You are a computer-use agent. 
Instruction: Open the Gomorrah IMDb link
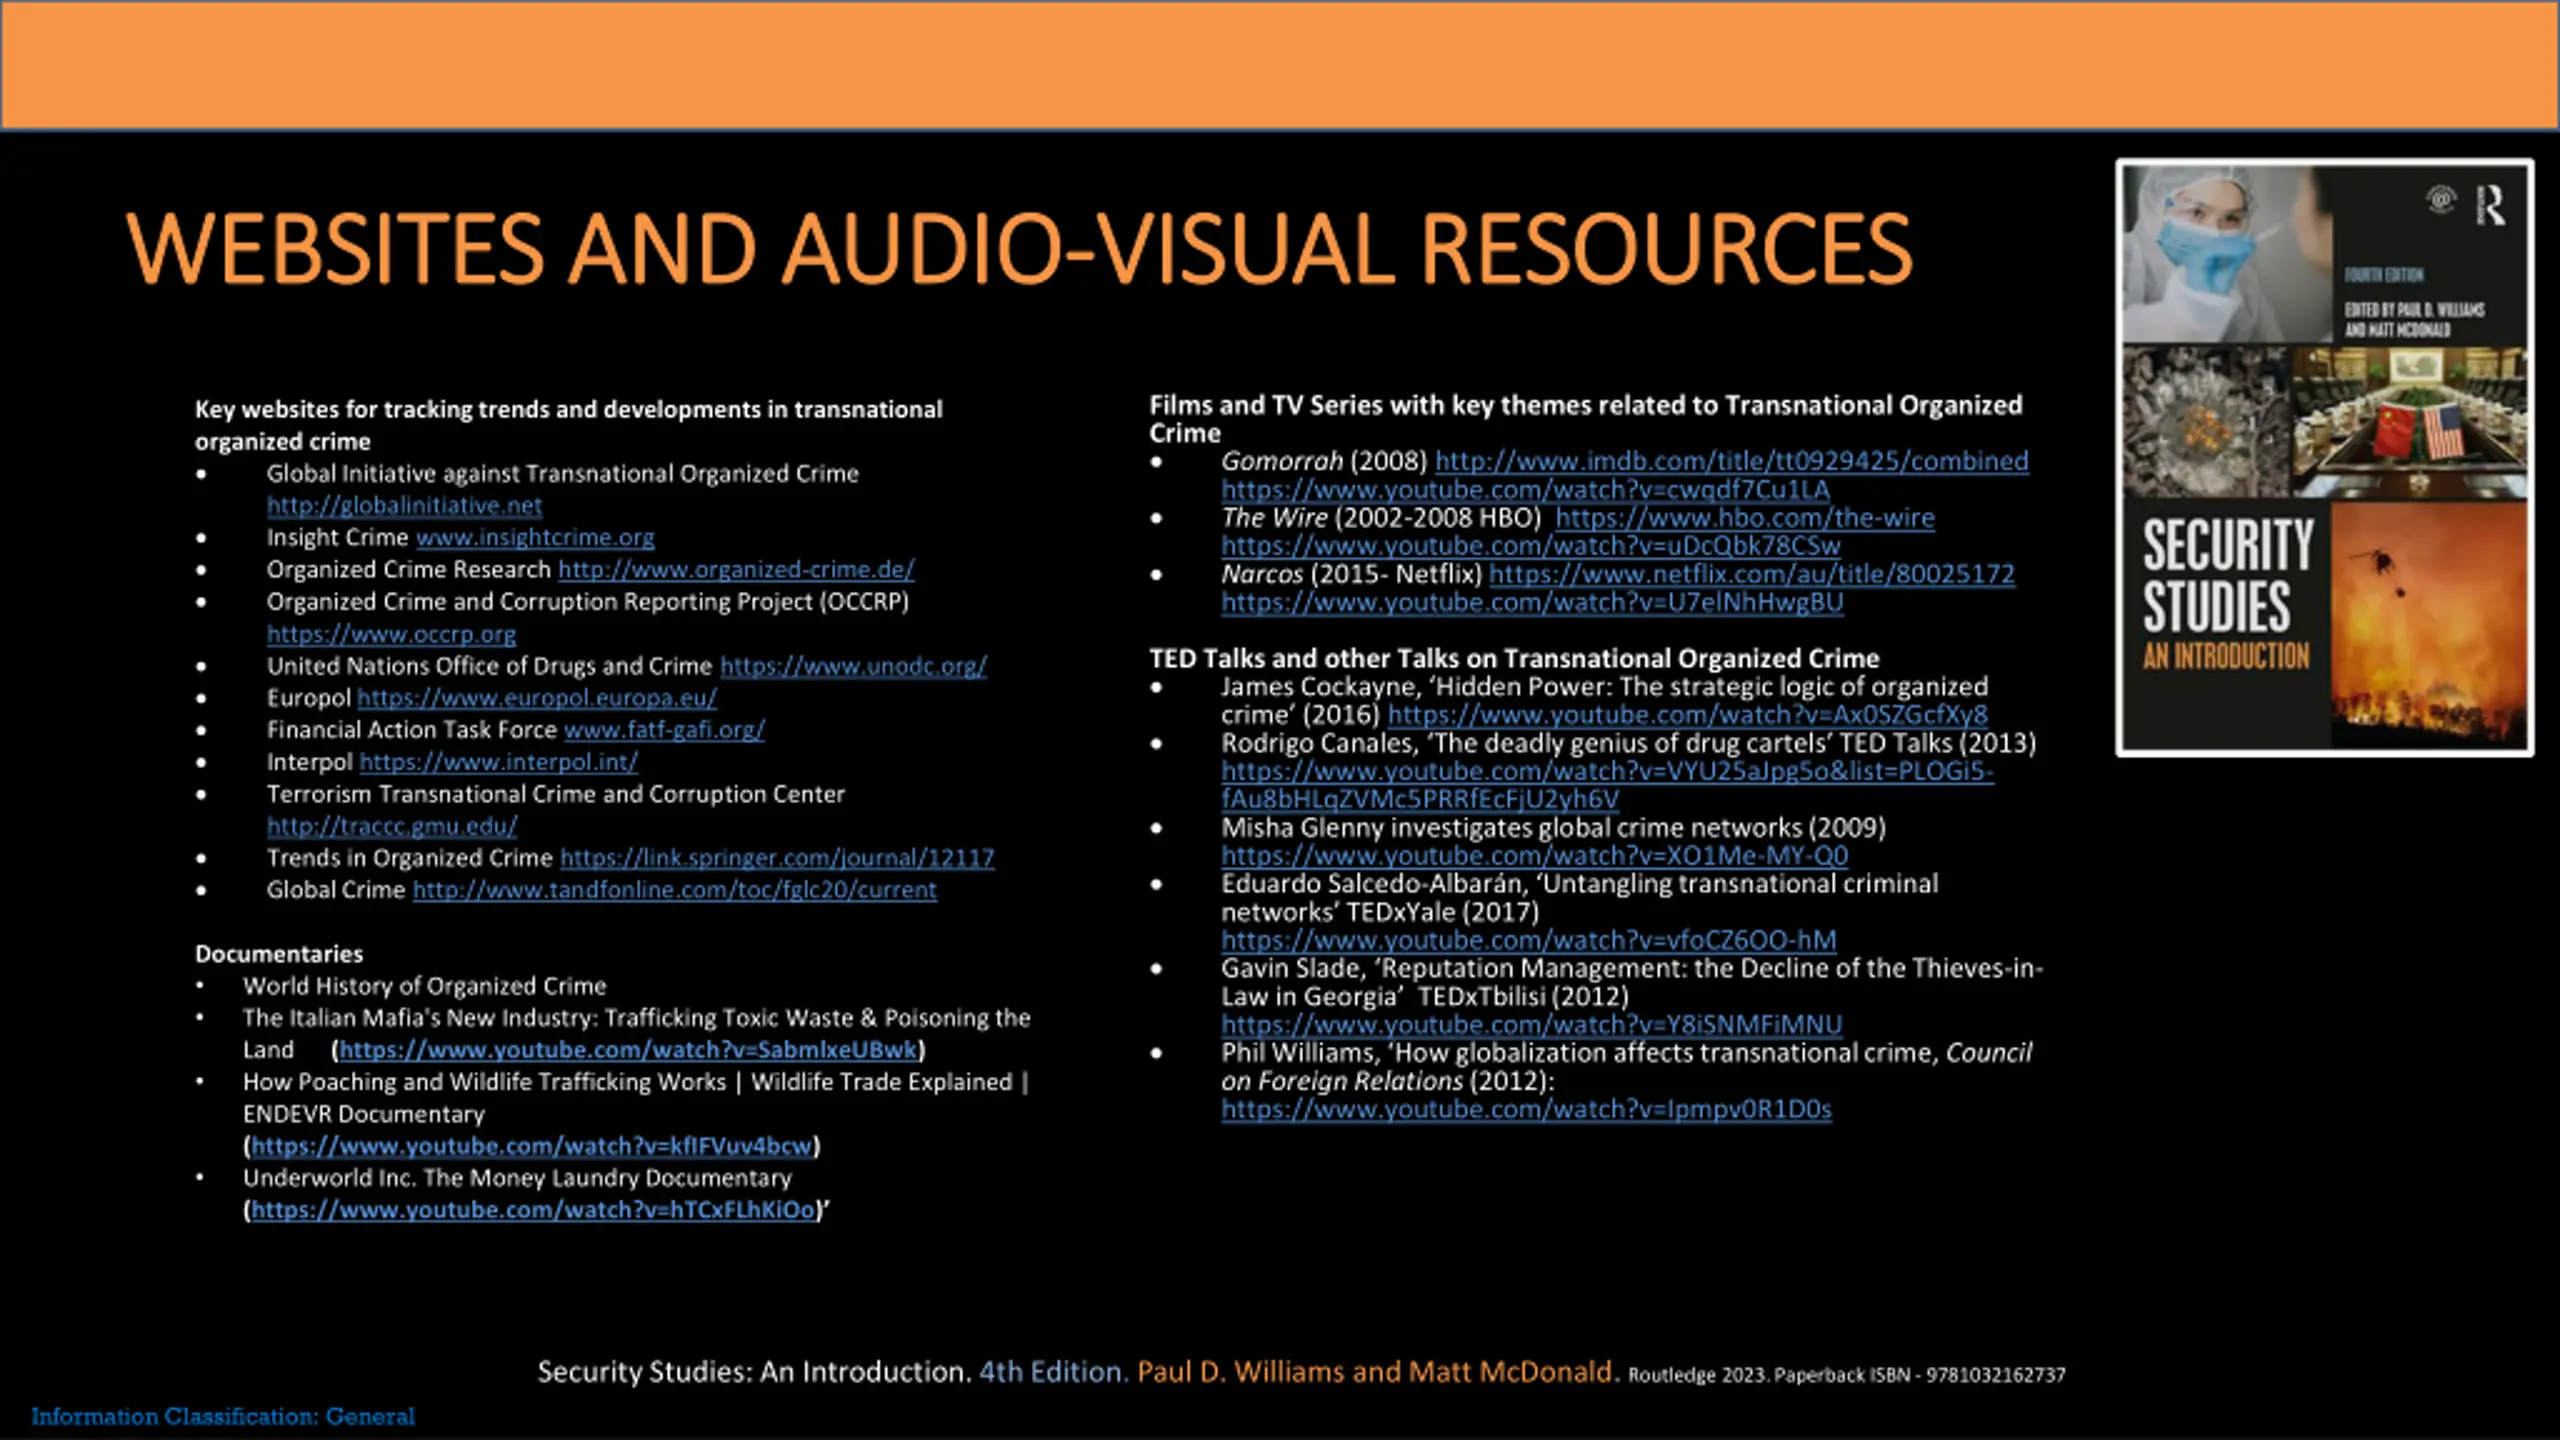coord(1732,461)
